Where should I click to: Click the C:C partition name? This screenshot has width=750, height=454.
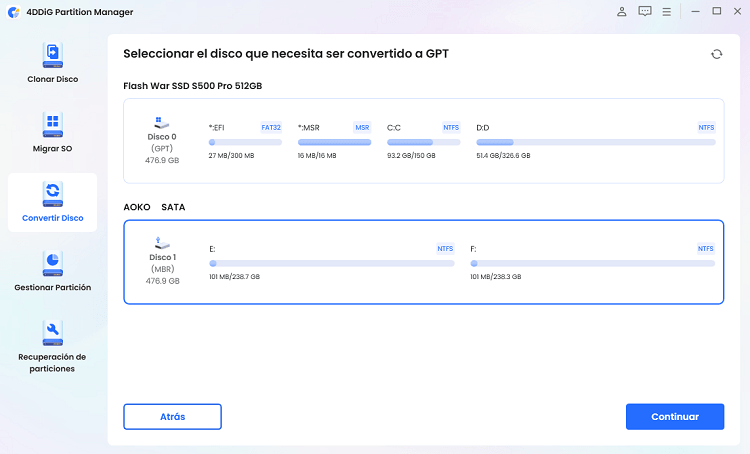click(x=394, y=128)
